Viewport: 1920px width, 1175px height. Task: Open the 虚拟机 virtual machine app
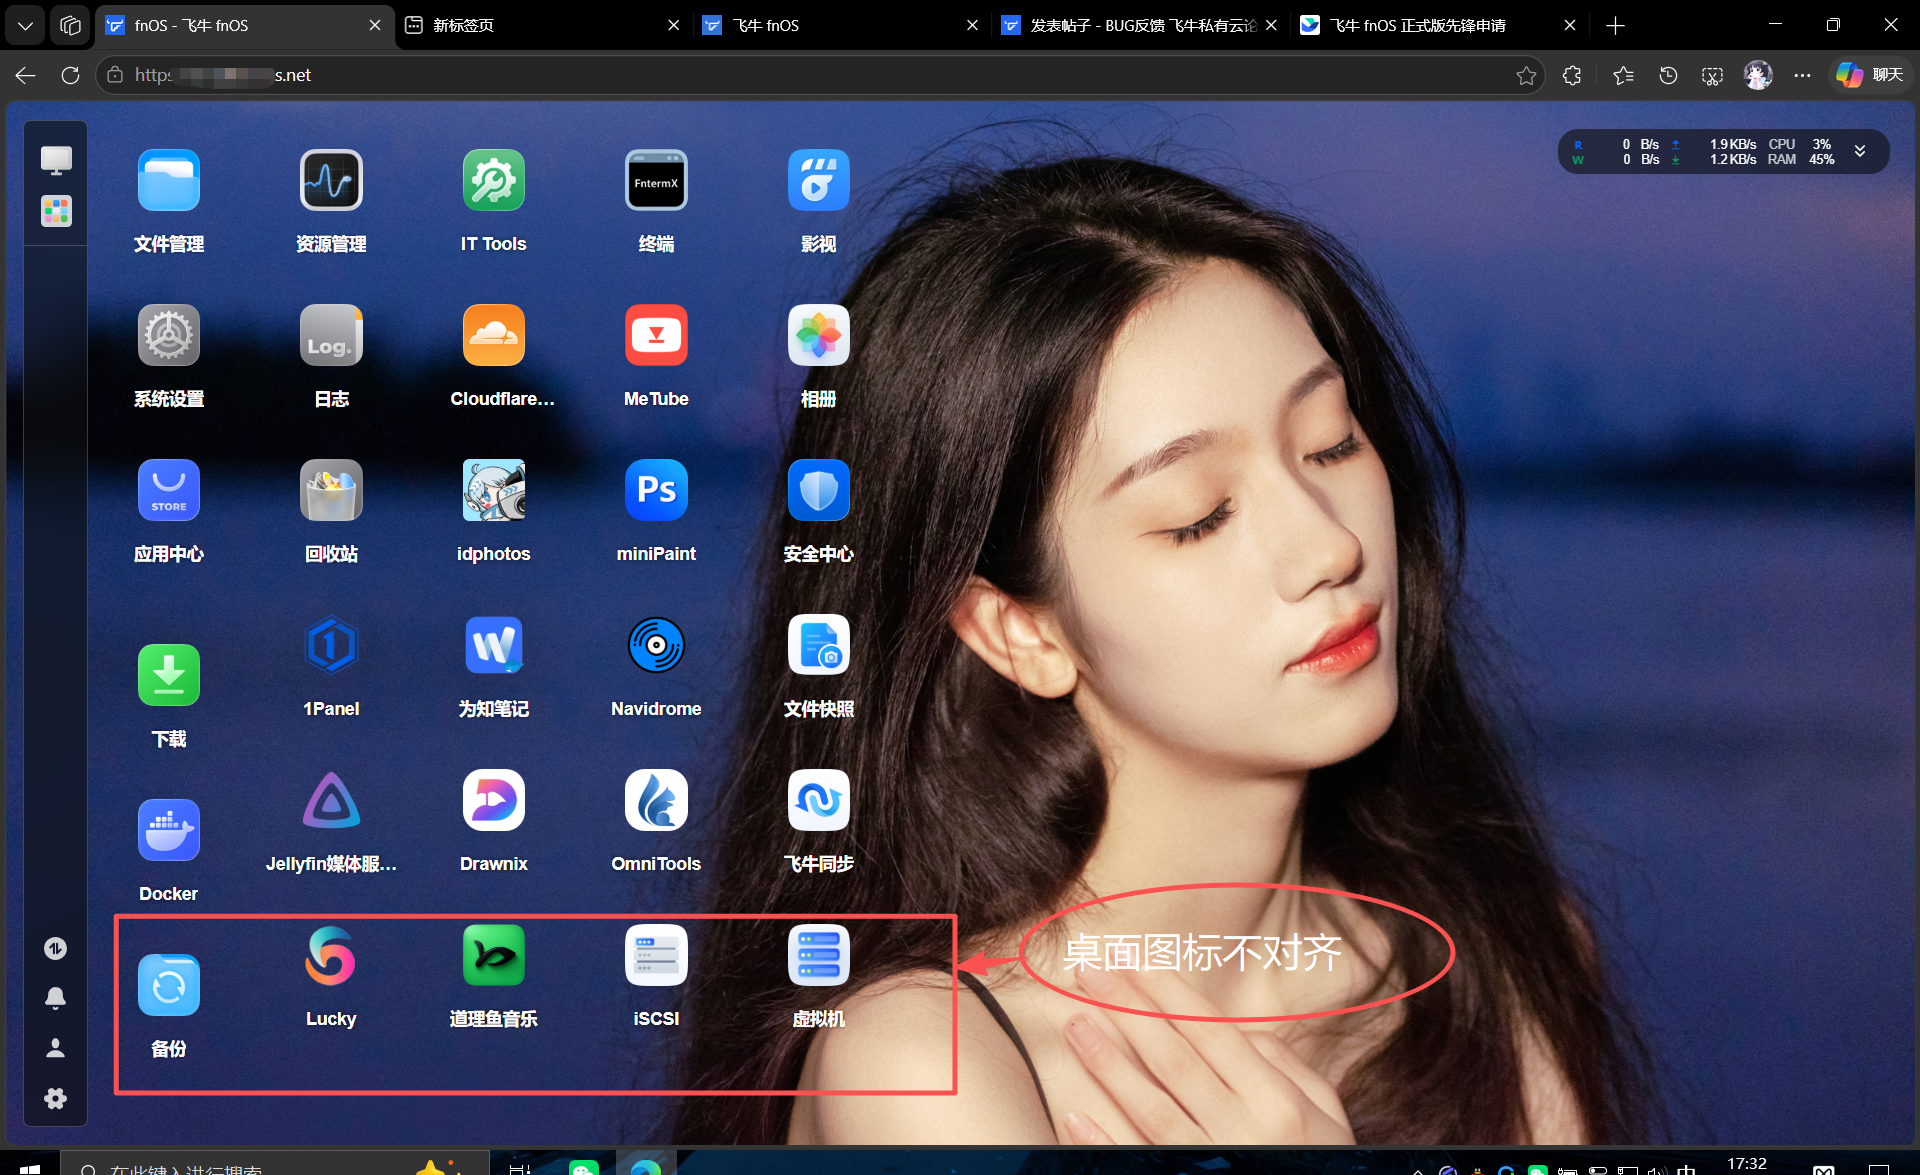(818, 956)
